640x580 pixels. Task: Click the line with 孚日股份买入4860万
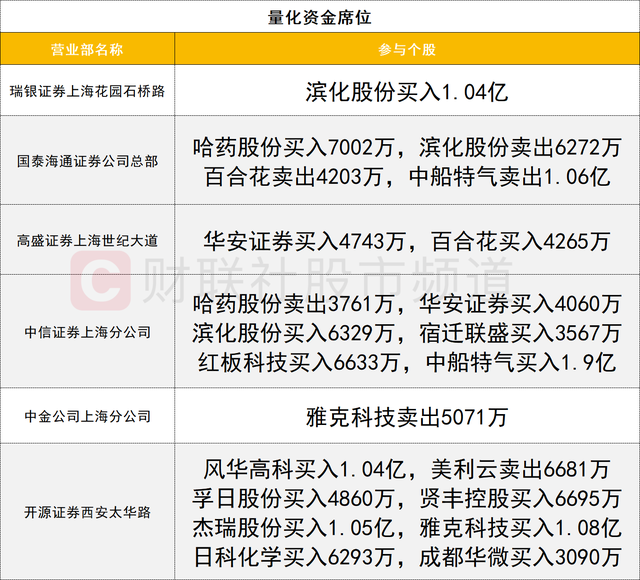click(x=407, y=498)
